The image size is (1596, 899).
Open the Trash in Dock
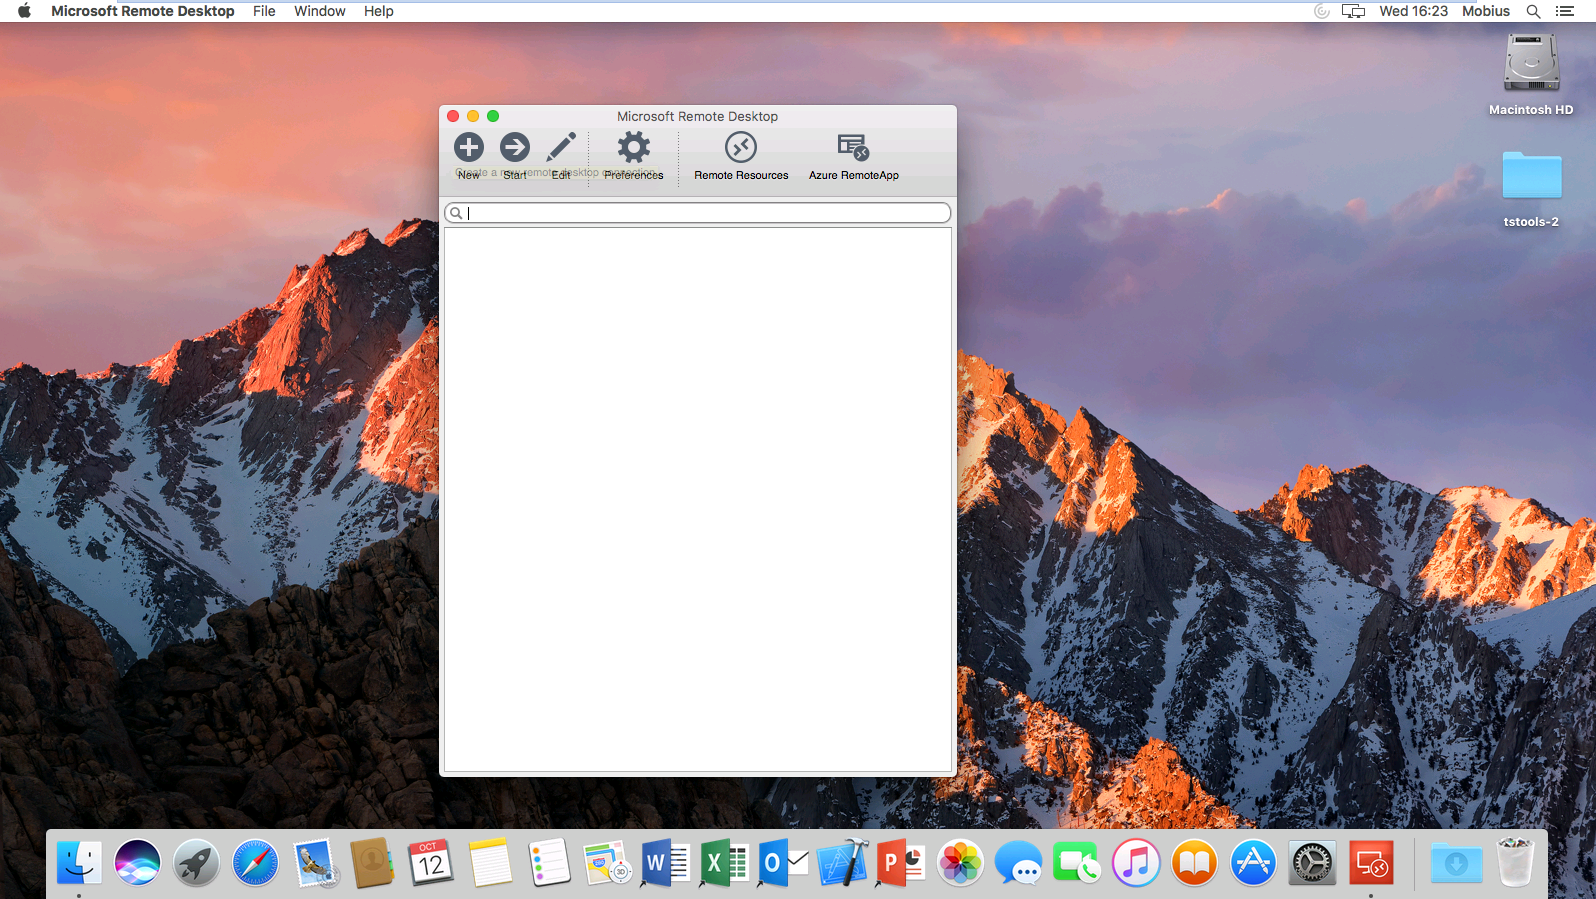(1515, 862)
